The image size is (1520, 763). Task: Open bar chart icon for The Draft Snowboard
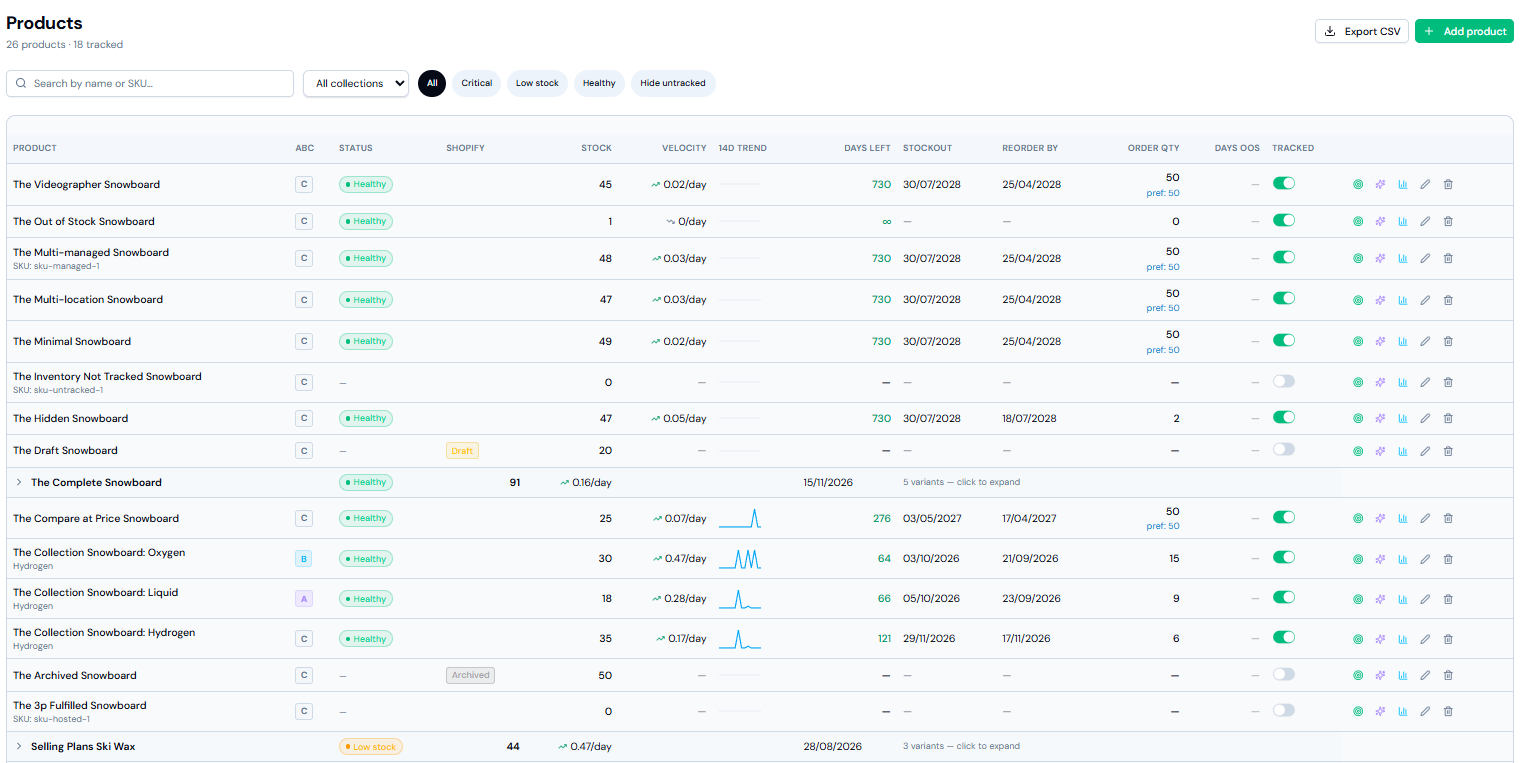[x=1403, y=451]
